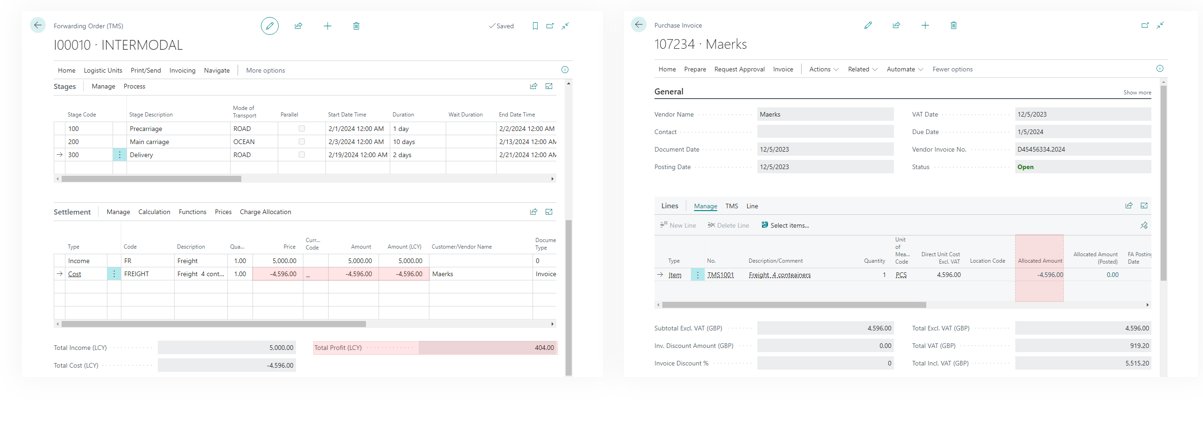Viewport: 1203px width, 428px height.
Task: Toggle Parallel checkbox for Precarriage stage
Action: click(301, 129)
